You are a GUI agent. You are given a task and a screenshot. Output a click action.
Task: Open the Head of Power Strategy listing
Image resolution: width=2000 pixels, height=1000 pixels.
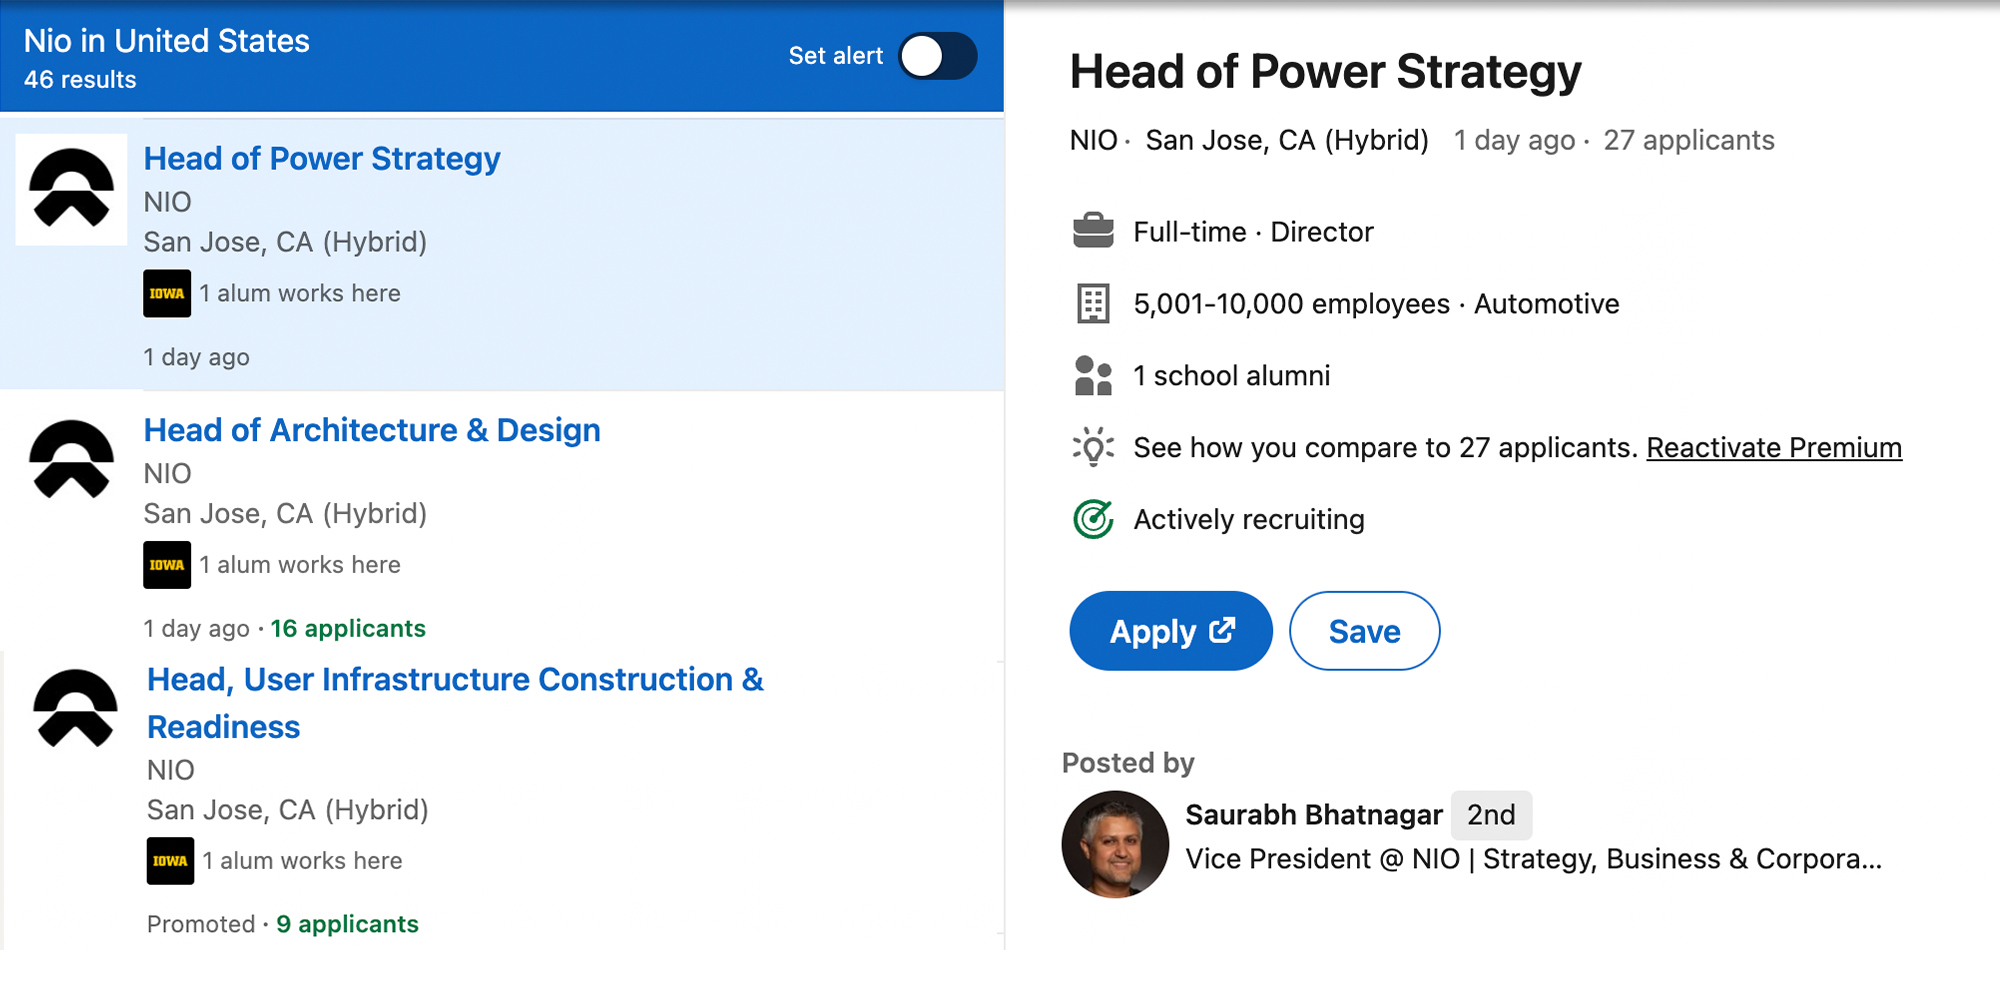click(321, 159)
